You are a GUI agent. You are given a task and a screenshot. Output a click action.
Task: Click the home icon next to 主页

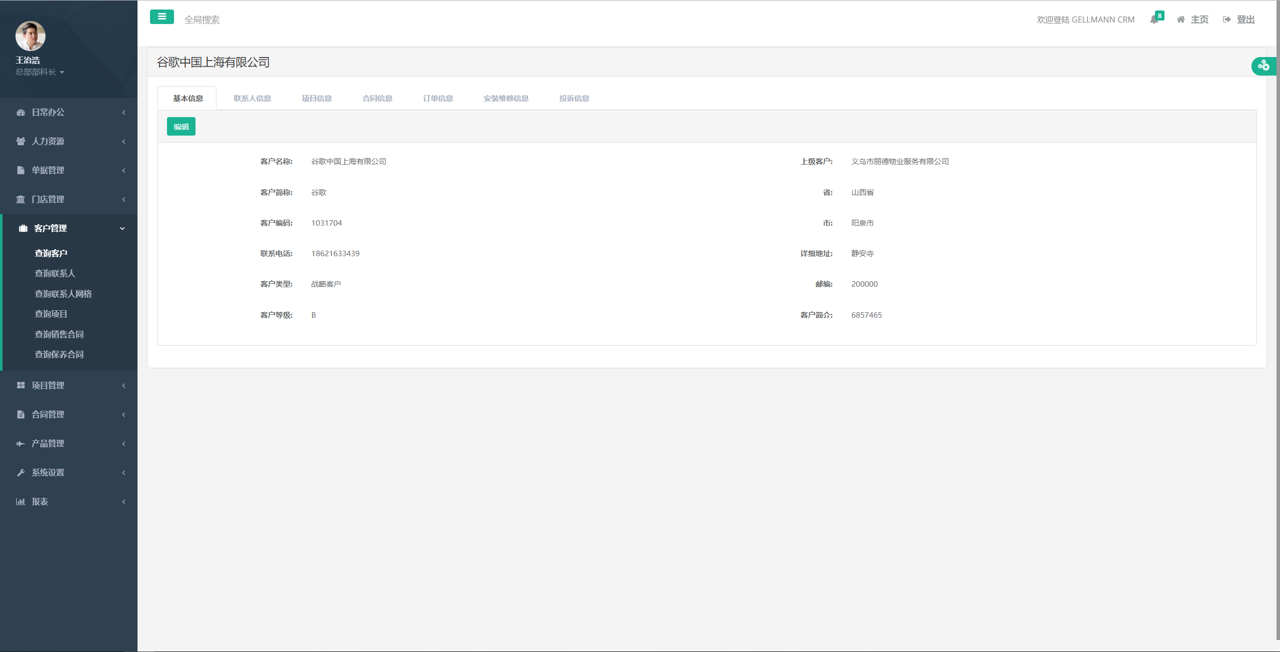coord(1181,20)
